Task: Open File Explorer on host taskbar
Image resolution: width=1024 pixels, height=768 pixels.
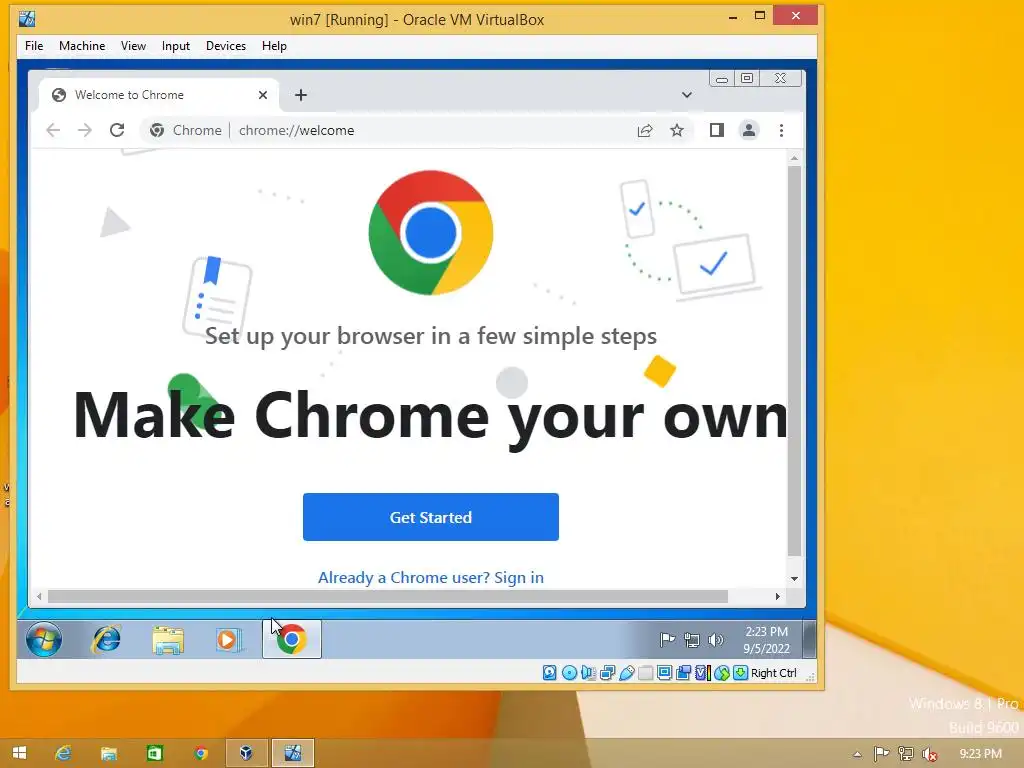Action: 108,754
